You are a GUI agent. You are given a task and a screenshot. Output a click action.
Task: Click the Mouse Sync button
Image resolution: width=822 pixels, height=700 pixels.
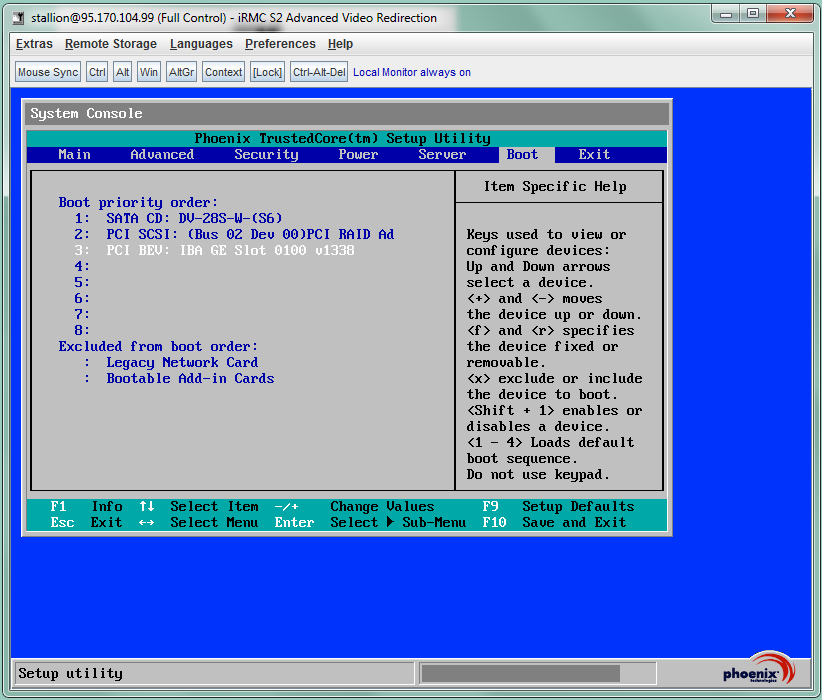48,72
